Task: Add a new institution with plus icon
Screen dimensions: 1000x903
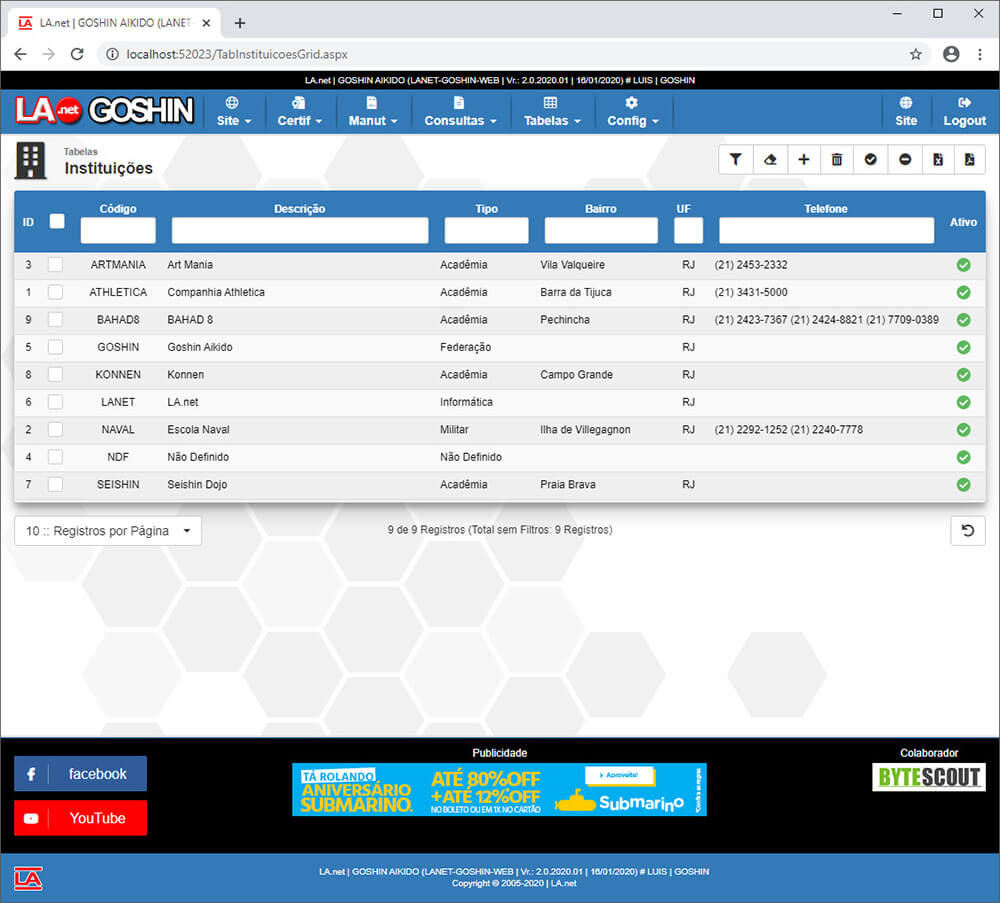Action: point(803,160)
